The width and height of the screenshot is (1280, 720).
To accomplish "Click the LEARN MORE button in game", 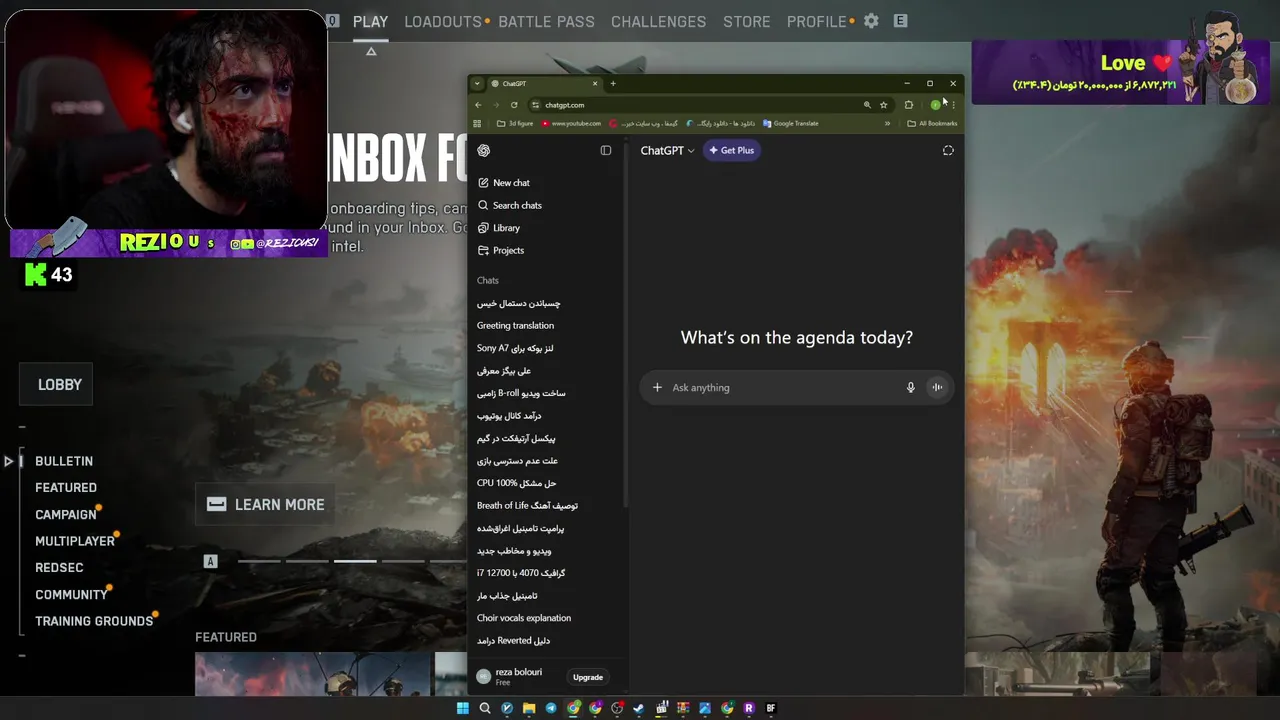I will (266, 505).
